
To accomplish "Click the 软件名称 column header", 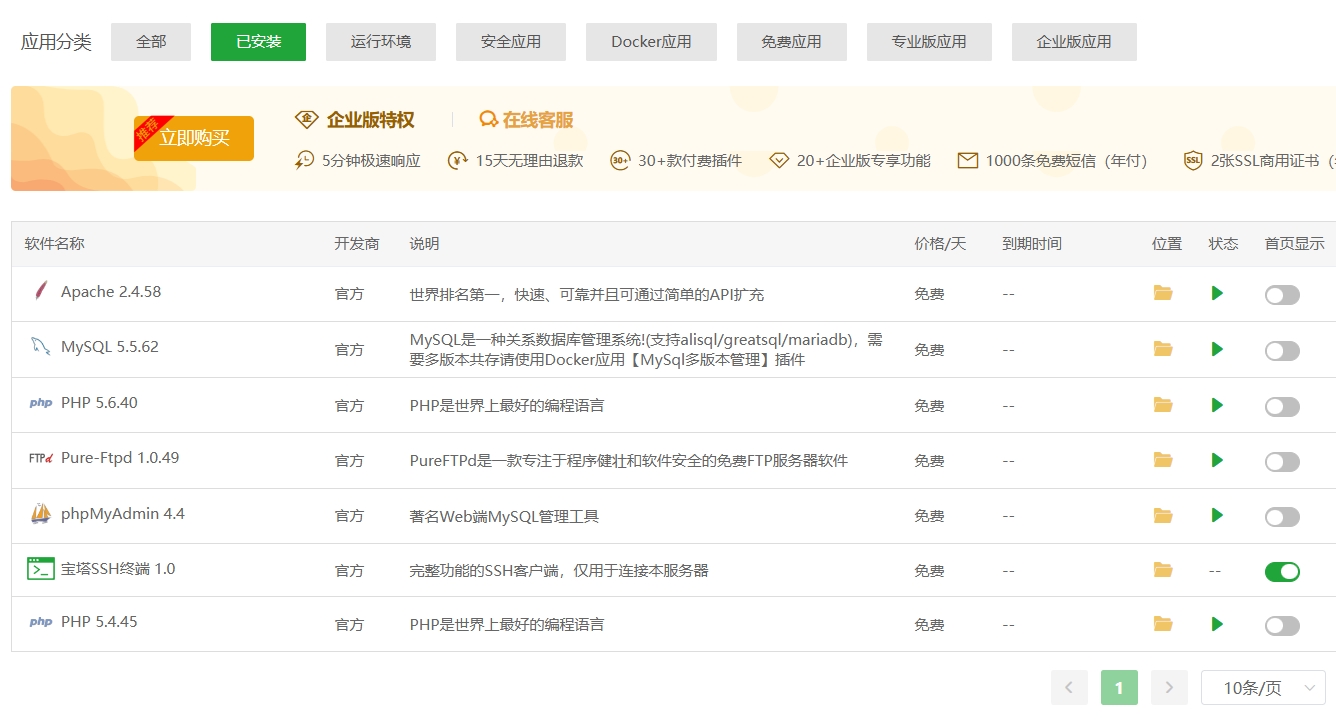I will coord(55,244).
